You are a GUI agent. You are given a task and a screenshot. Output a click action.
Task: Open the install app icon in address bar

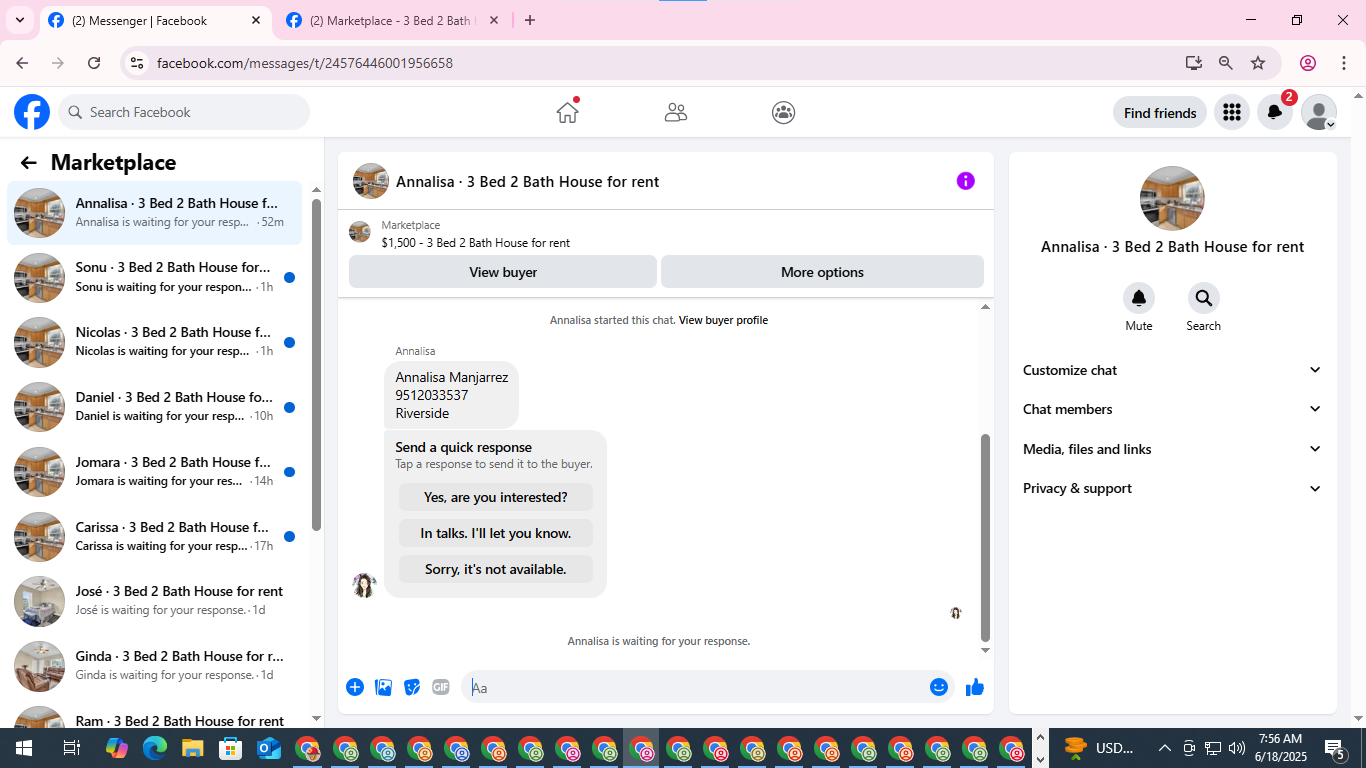[1194, 63]
